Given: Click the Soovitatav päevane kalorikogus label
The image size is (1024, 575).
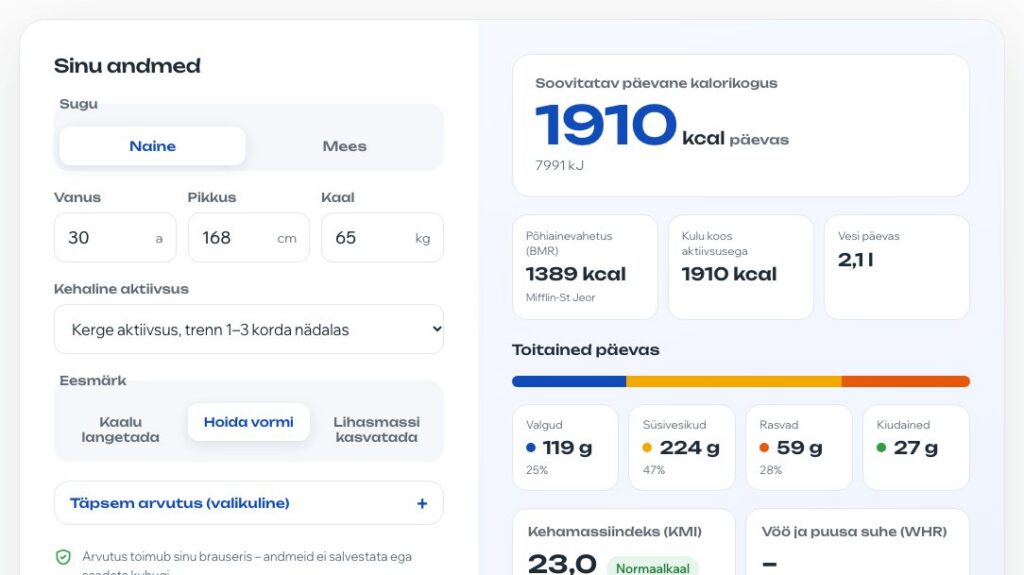Looking at the screenshot, I should point(656,83).
